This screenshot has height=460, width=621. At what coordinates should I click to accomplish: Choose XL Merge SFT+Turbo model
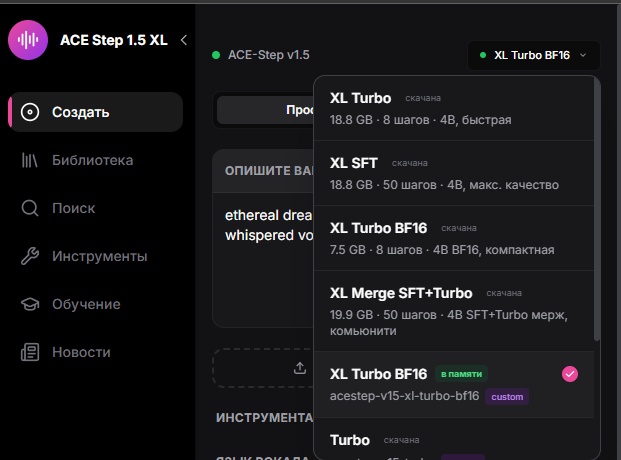pyautogui.click(x=450, y=304)
